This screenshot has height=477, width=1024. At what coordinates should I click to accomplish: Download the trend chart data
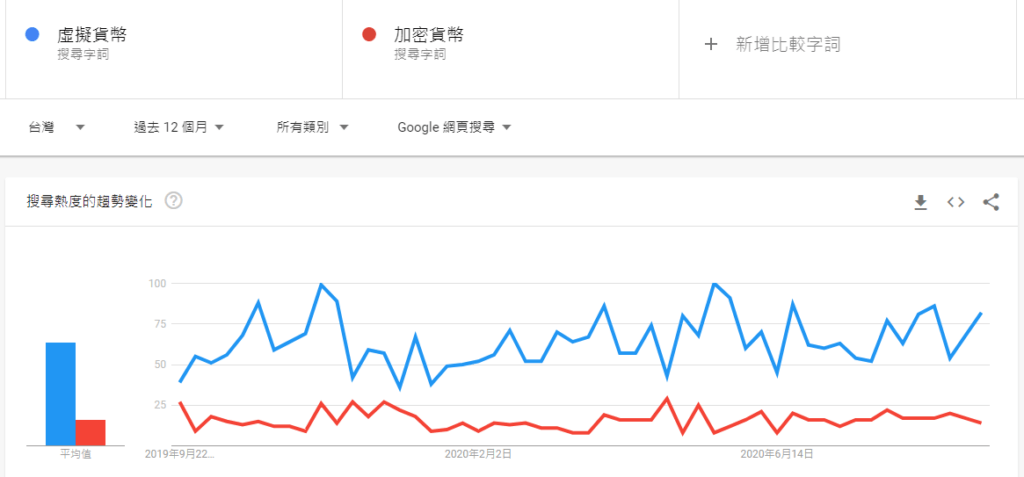[921, 202]
